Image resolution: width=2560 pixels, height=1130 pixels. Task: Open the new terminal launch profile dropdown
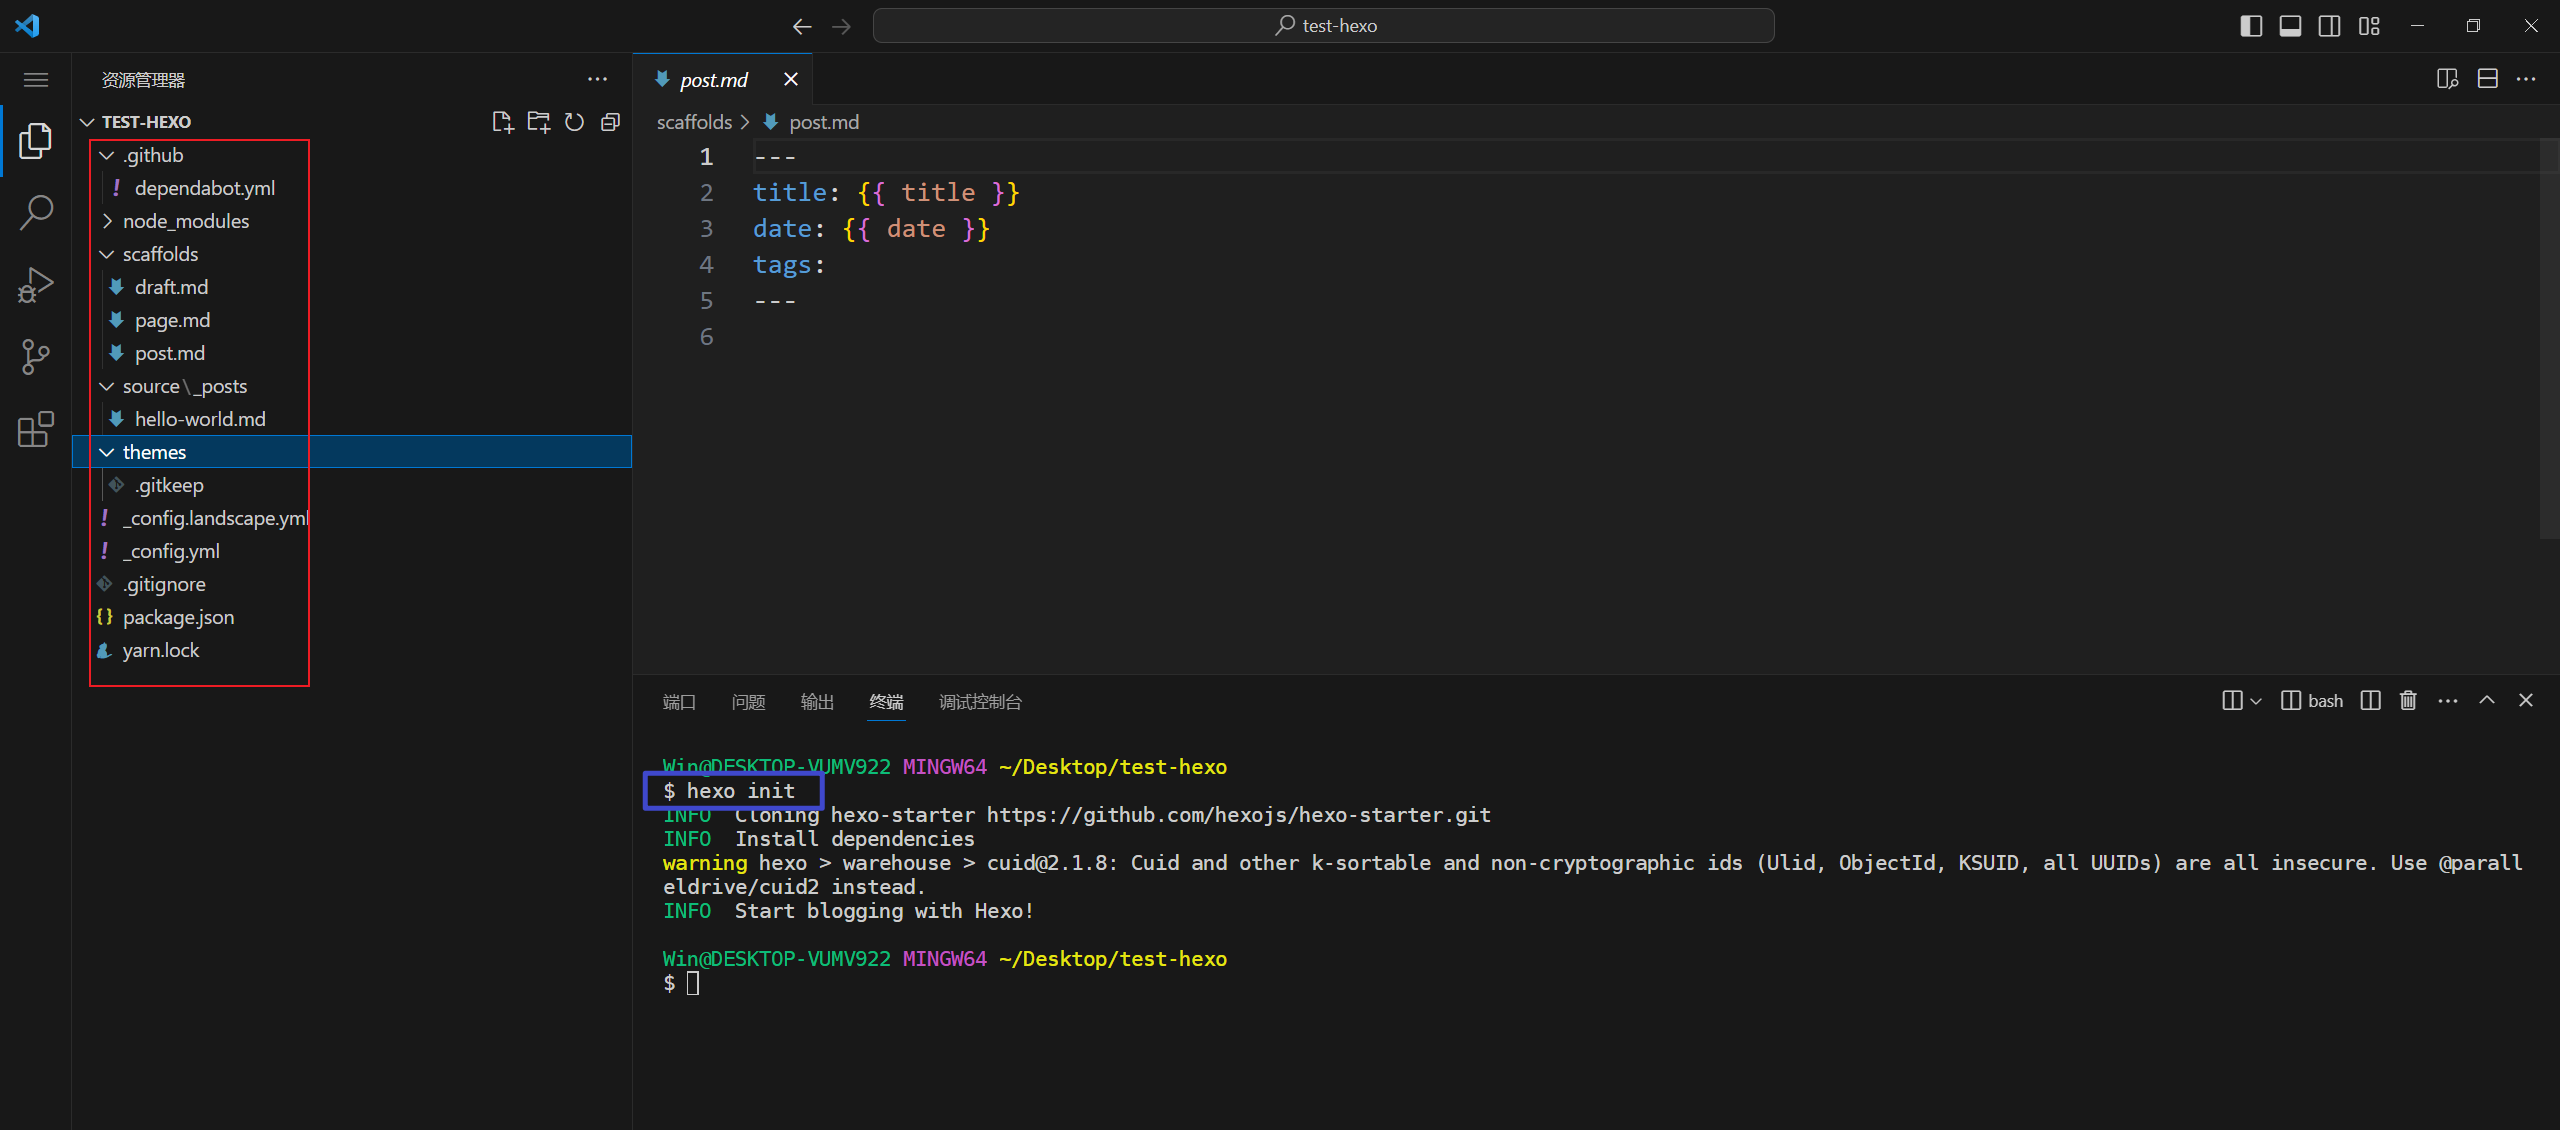2256,701
